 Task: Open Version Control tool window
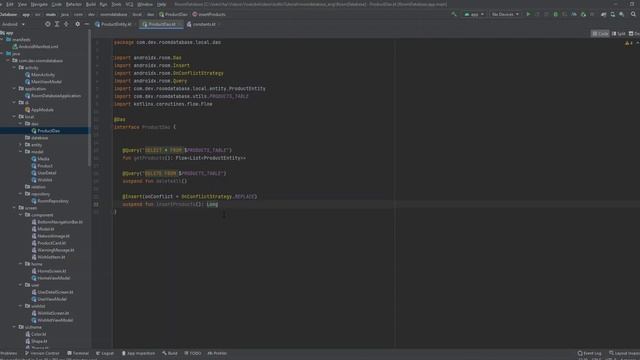(42, 353)
